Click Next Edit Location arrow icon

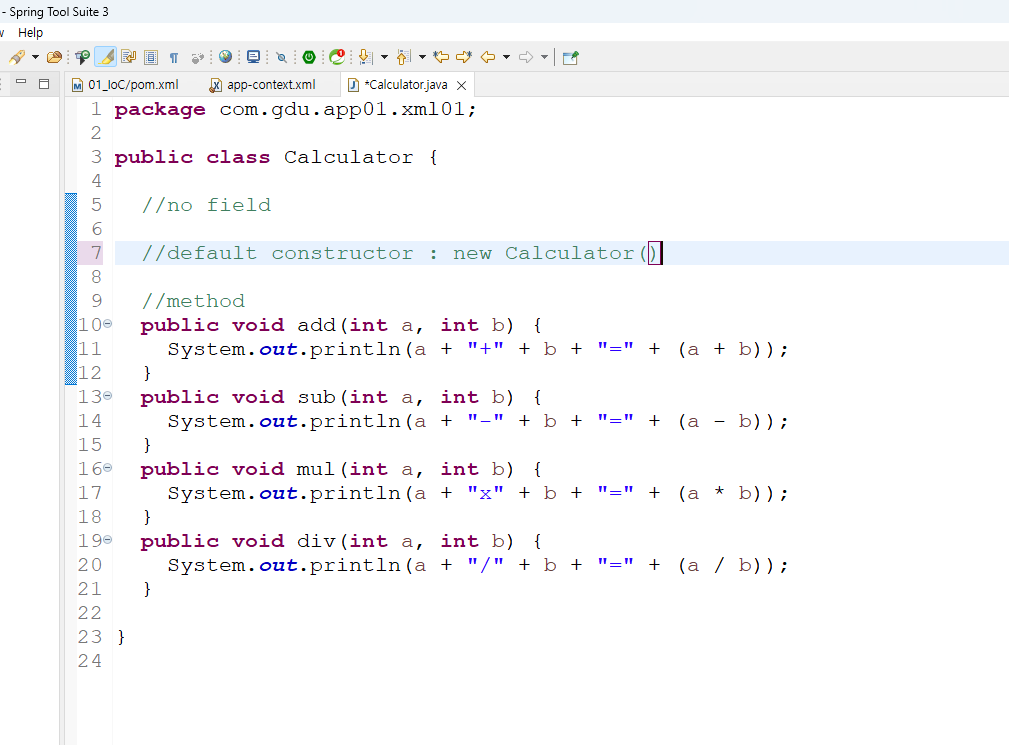[464, 57]
